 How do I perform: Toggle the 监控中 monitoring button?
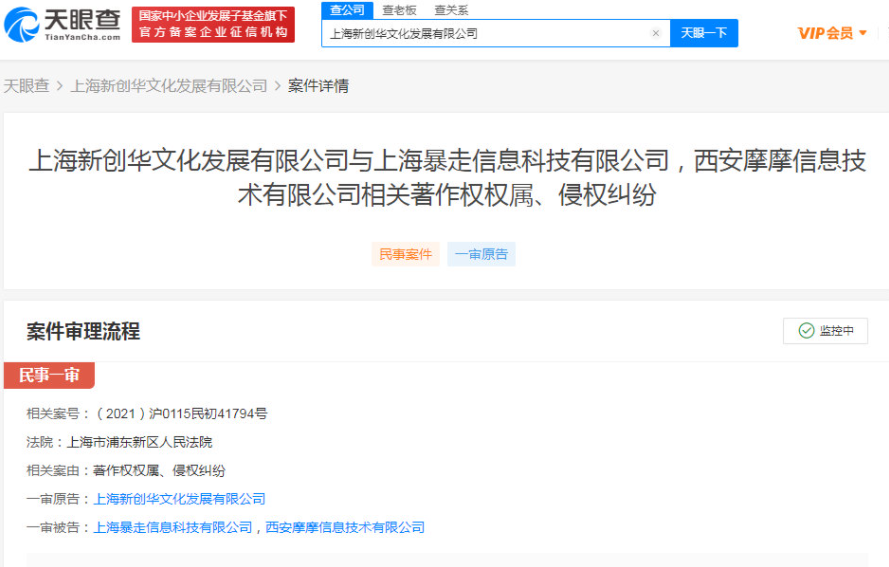[x=826, y=331]
